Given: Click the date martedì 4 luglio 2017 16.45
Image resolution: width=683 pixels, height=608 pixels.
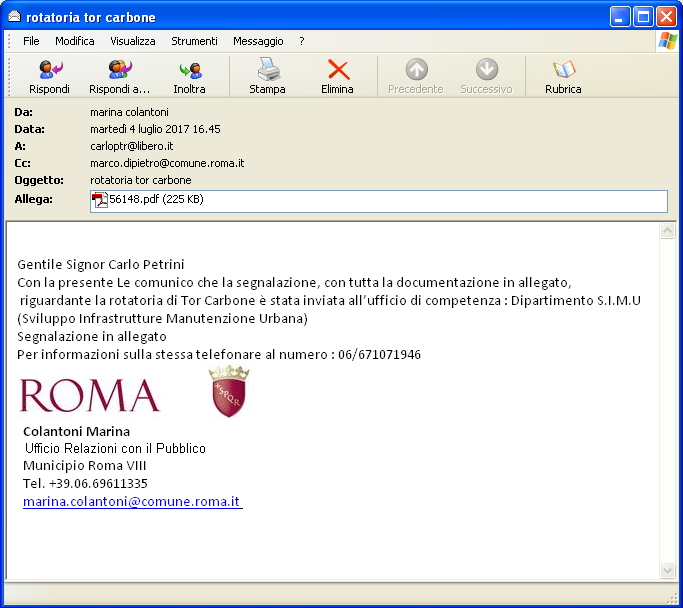Looking at the screenshot, I should coord(155,129).
